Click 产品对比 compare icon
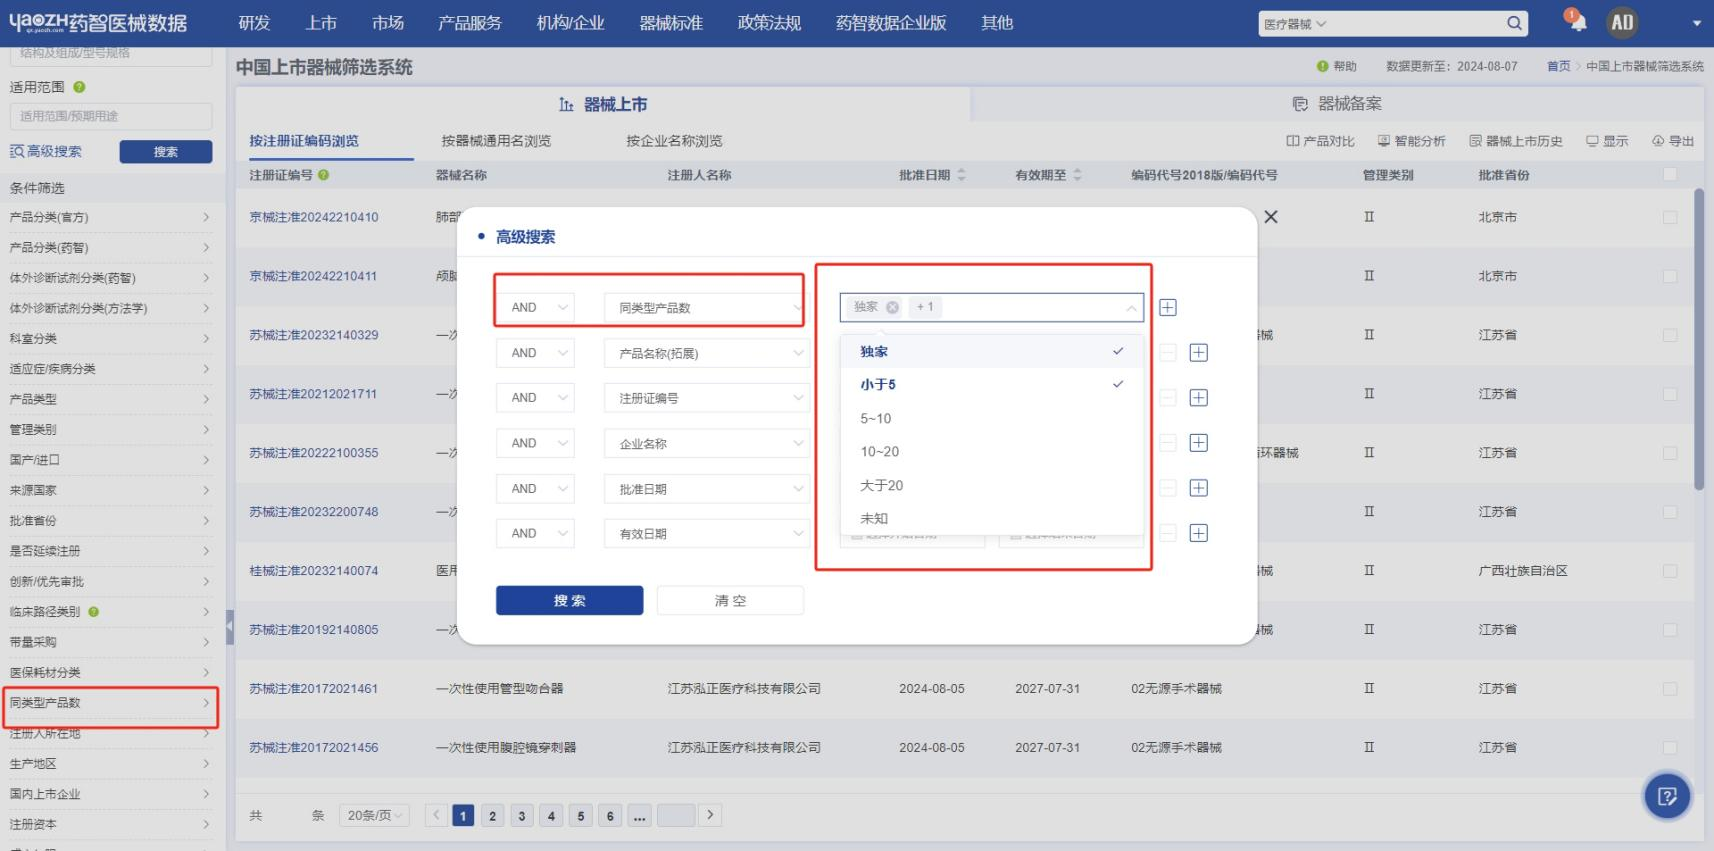Viewport: 1714px width, 851px height. [x=1320, y=141]
